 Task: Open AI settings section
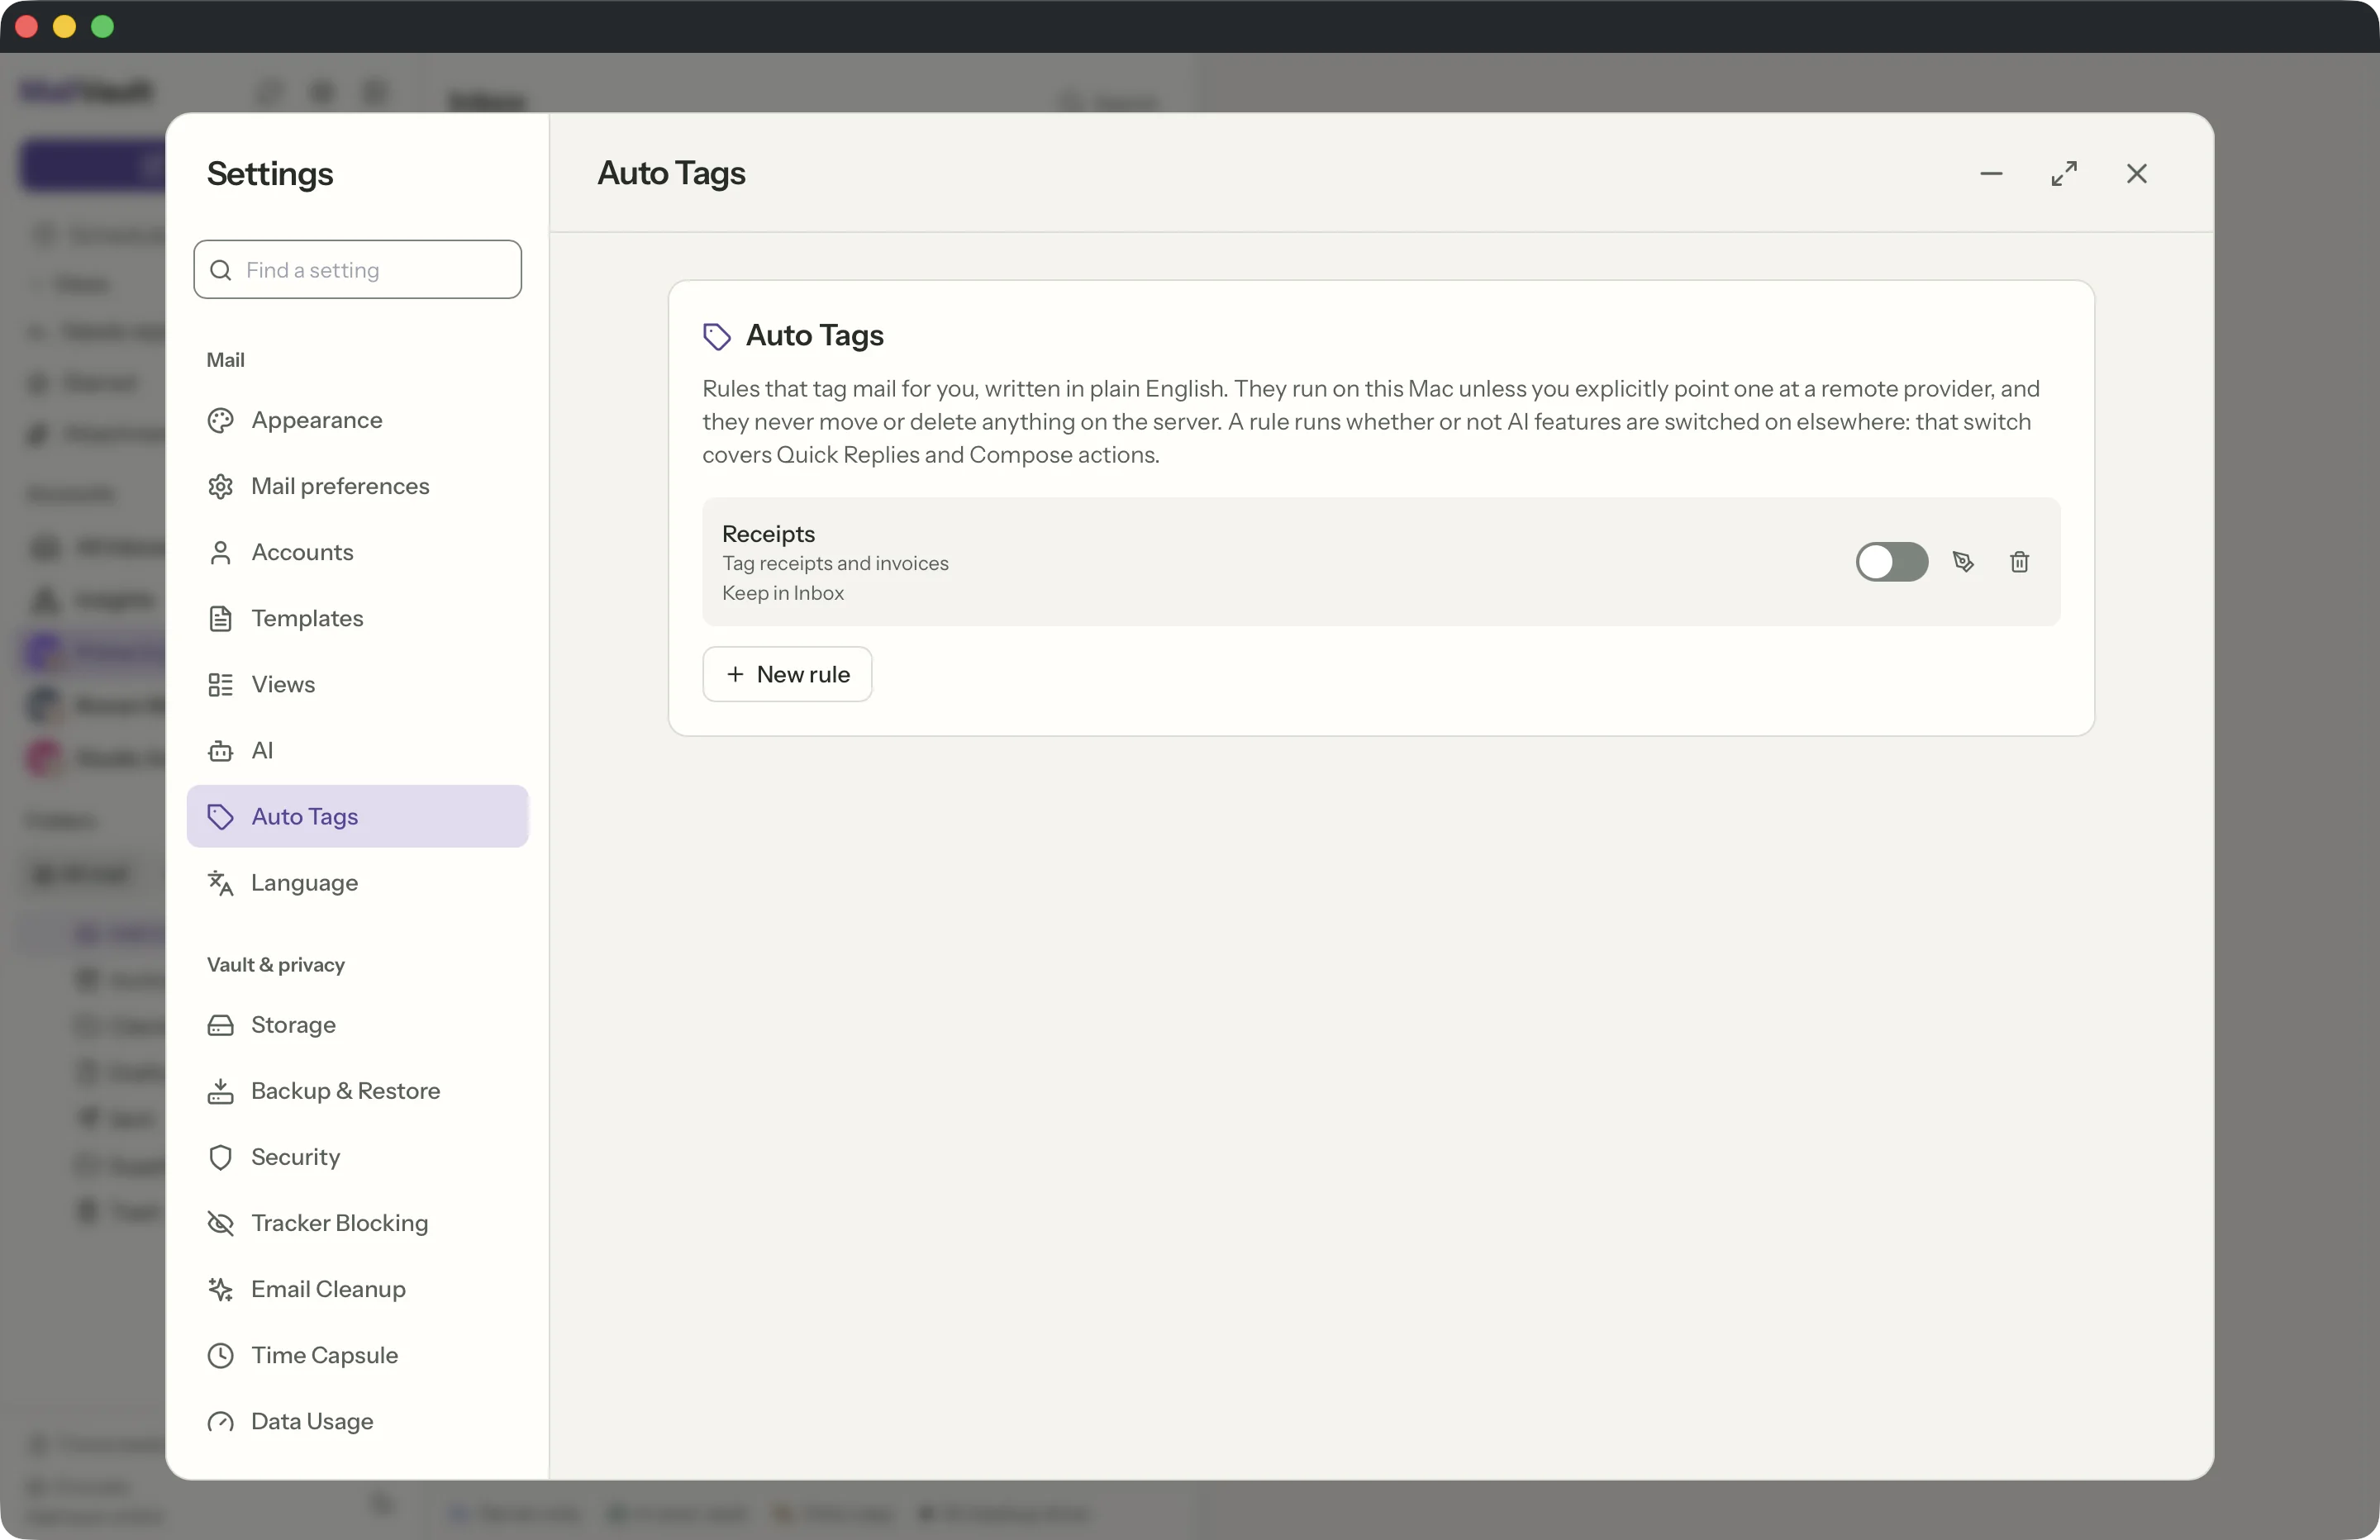pos(357,750)
